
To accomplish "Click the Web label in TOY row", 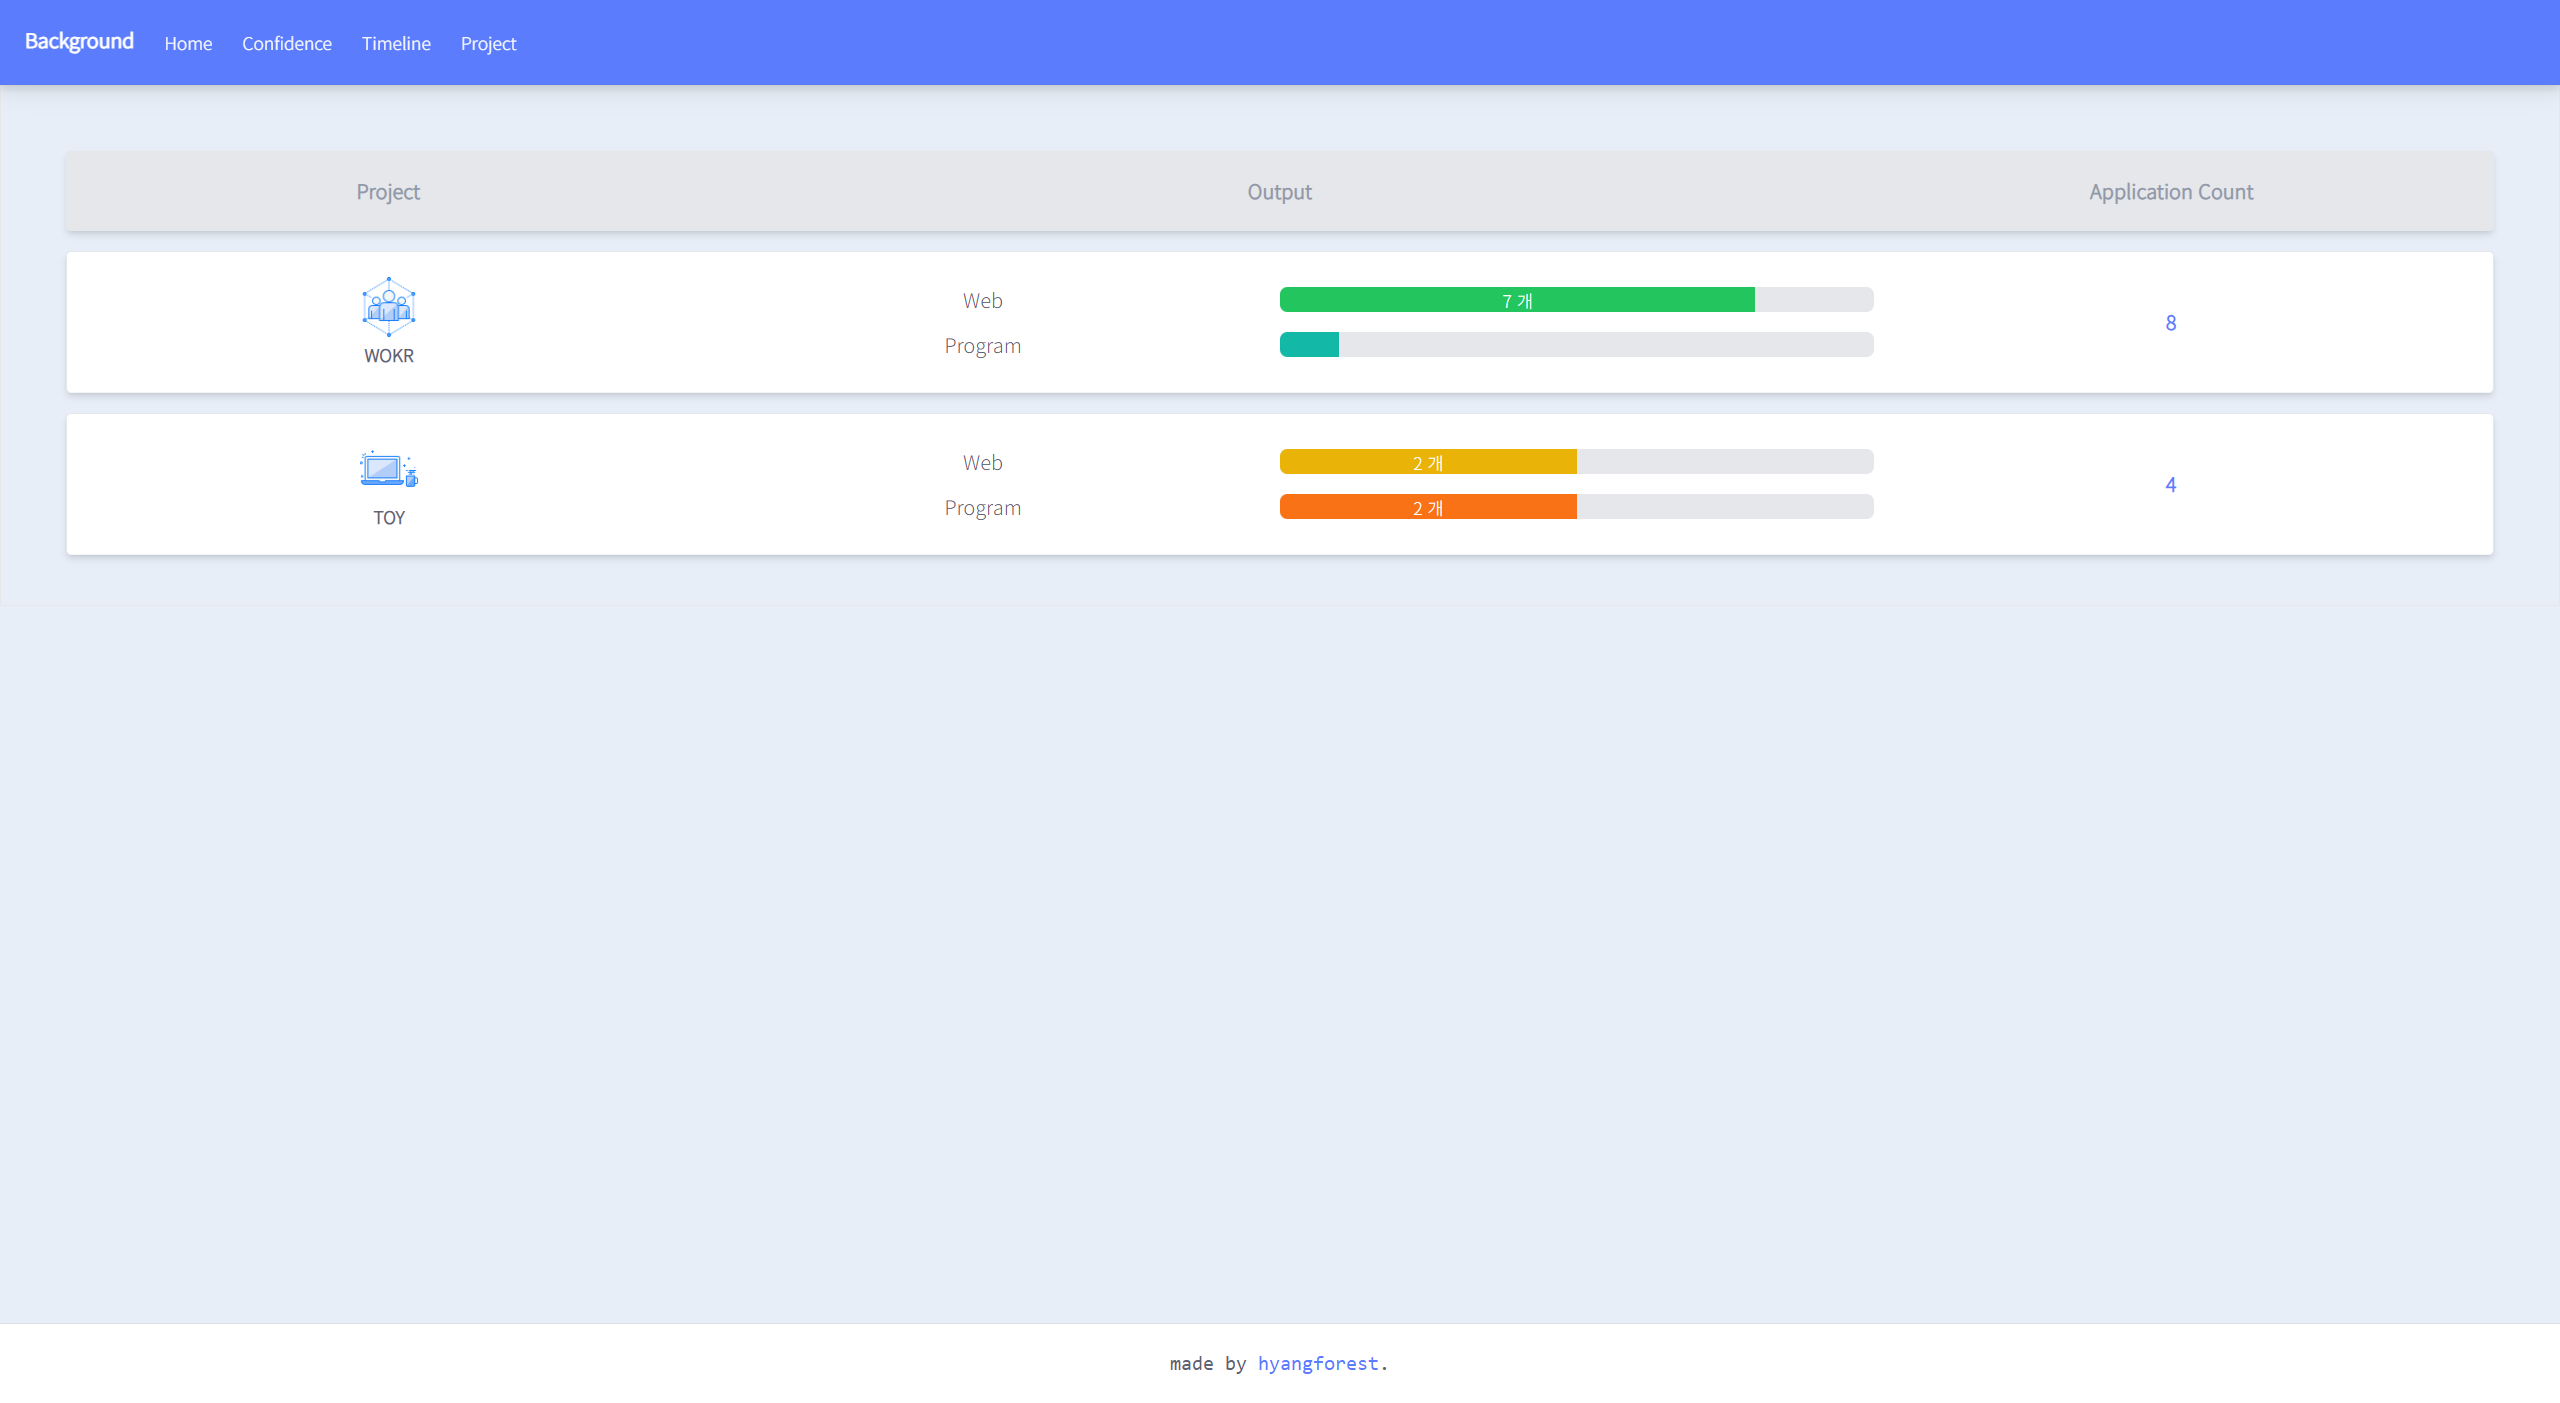I will pos(982,463).
